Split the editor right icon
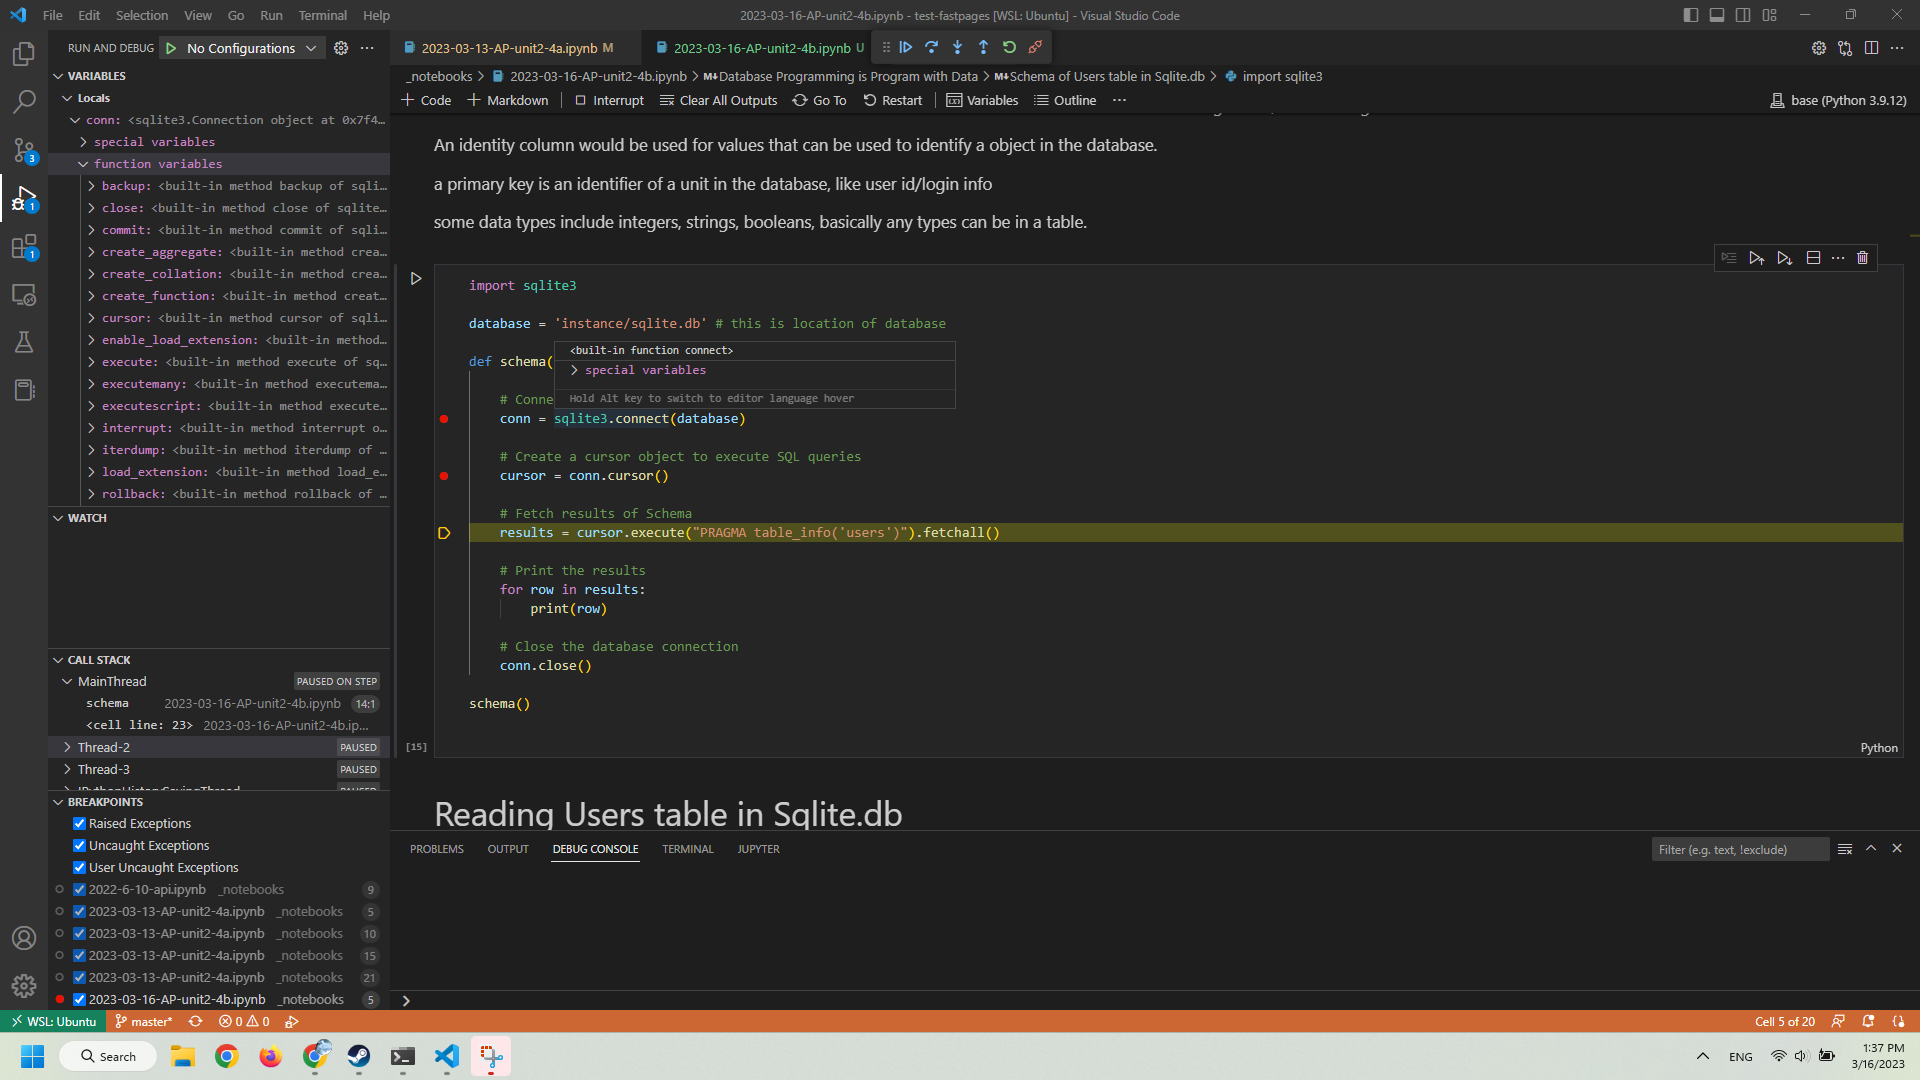 (x=1871, y=48)
